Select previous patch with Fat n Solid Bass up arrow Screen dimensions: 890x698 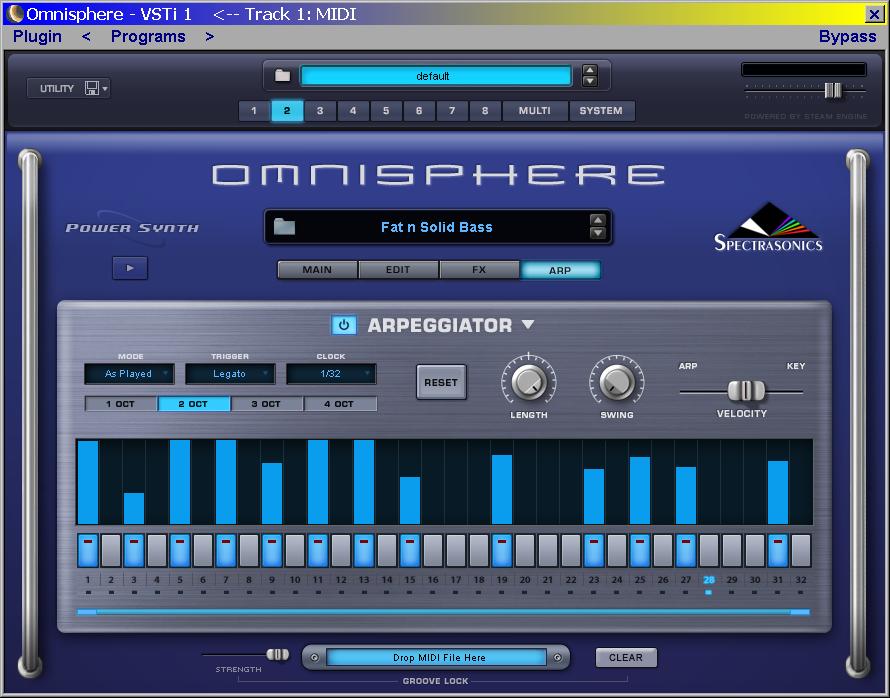coord(598,221)
